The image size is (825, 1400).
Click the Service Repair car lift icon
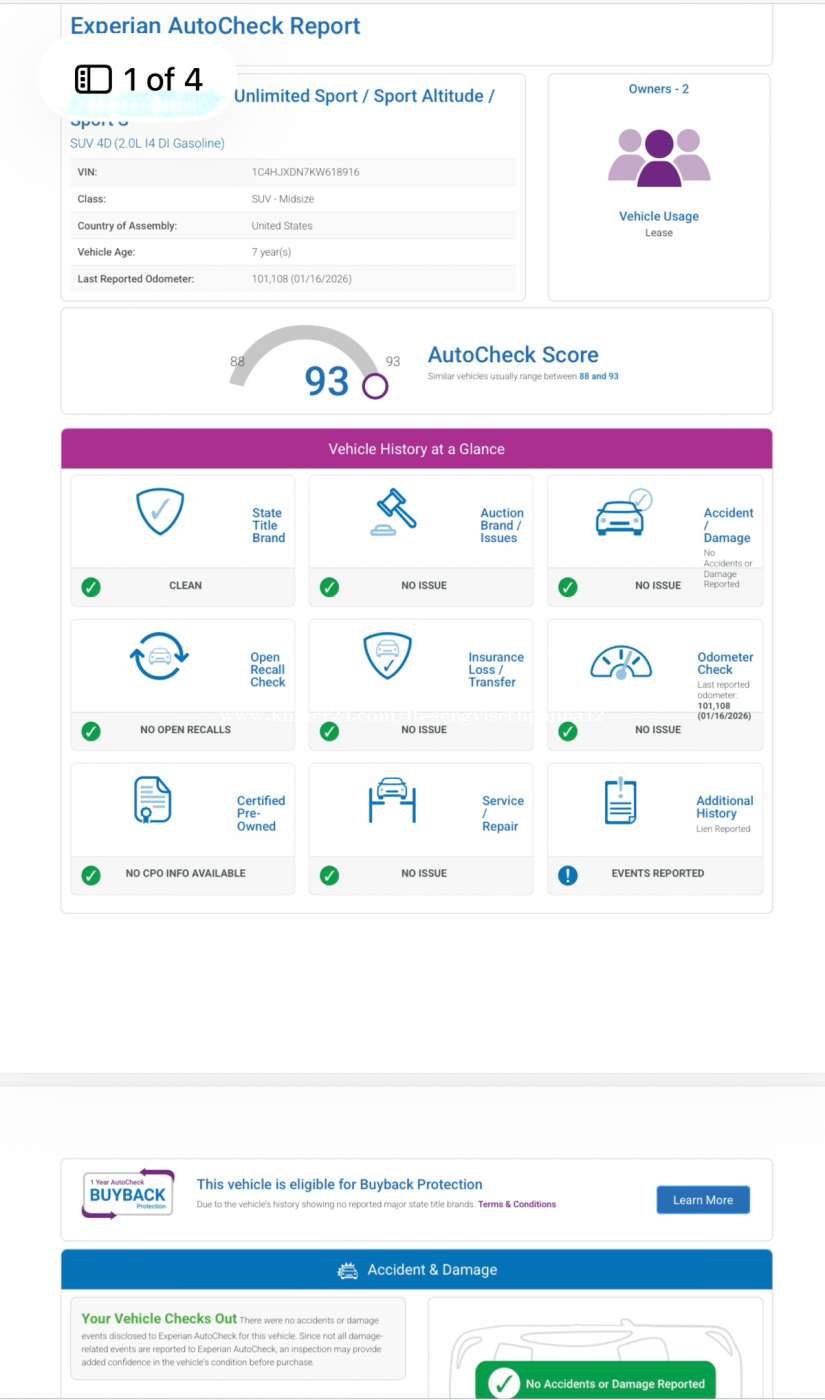[392, 800]
